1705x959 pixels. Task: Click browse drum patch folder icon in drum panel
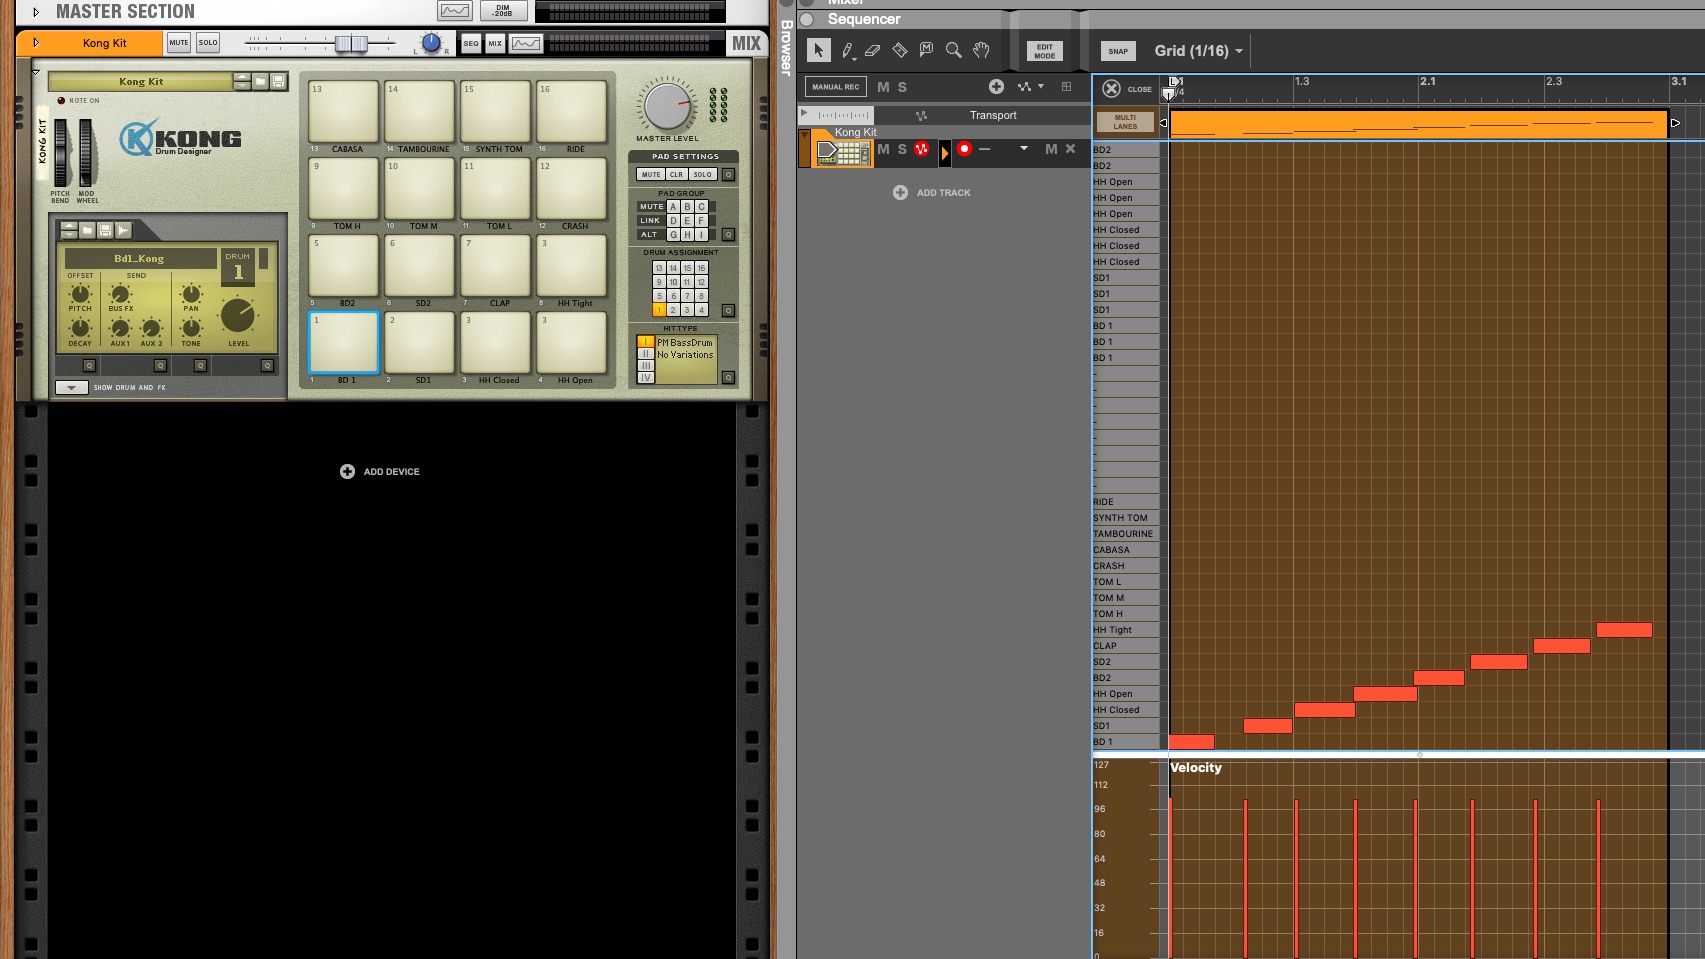87,231
